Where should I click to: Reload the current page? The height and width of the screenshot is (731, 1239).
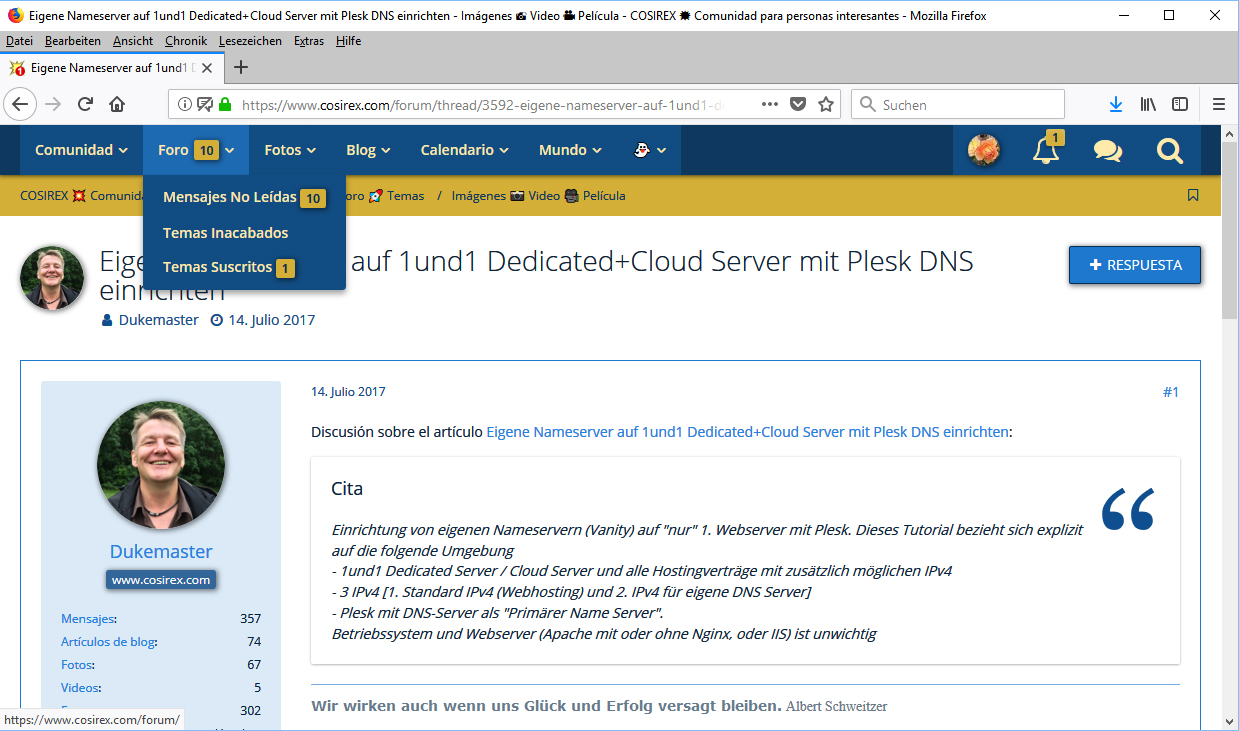86,104
